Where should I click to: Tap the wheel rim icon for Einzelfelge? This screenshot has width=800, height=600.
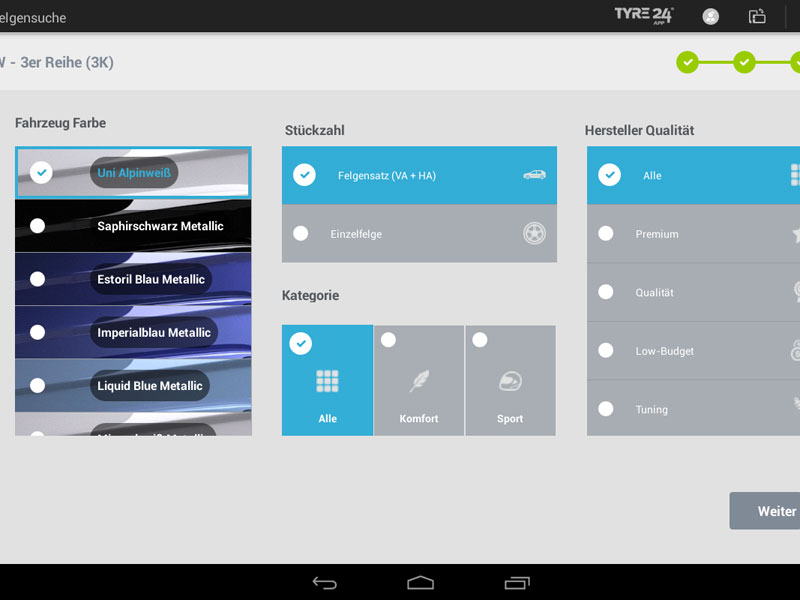(534, 234)
